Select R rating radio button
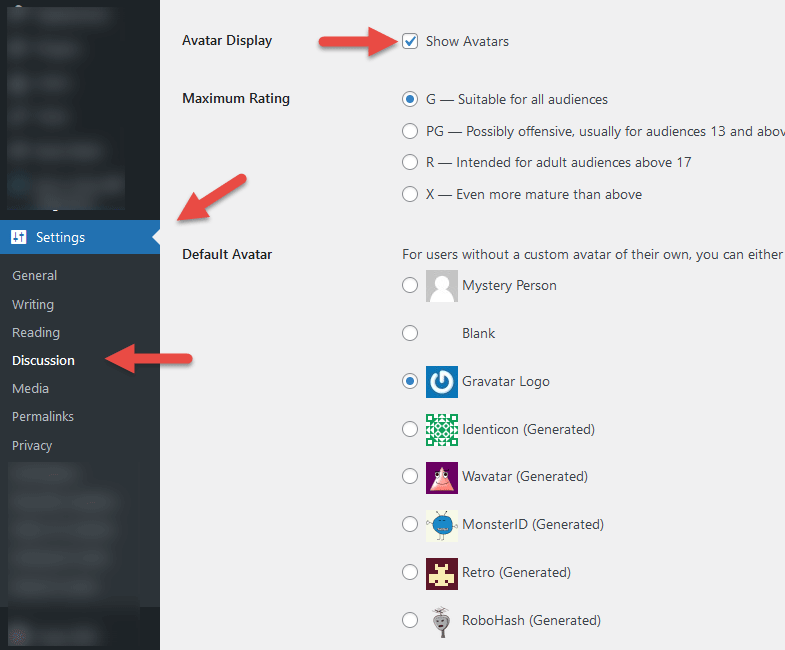785x650 pixels. [x=410, y=162]
